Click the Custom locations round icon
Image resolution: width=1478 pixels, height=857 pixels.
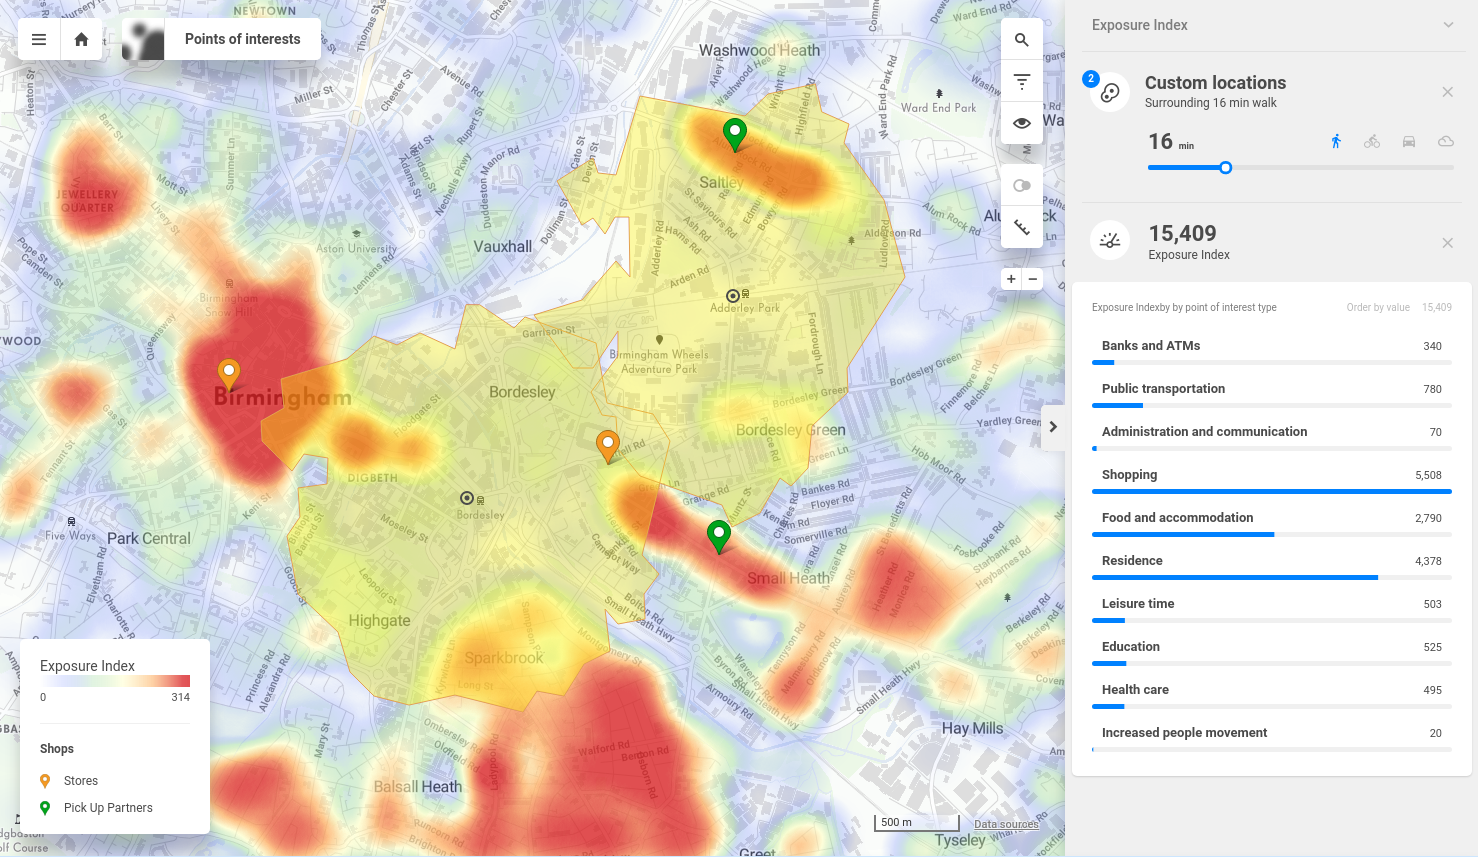coord(1110,93)
